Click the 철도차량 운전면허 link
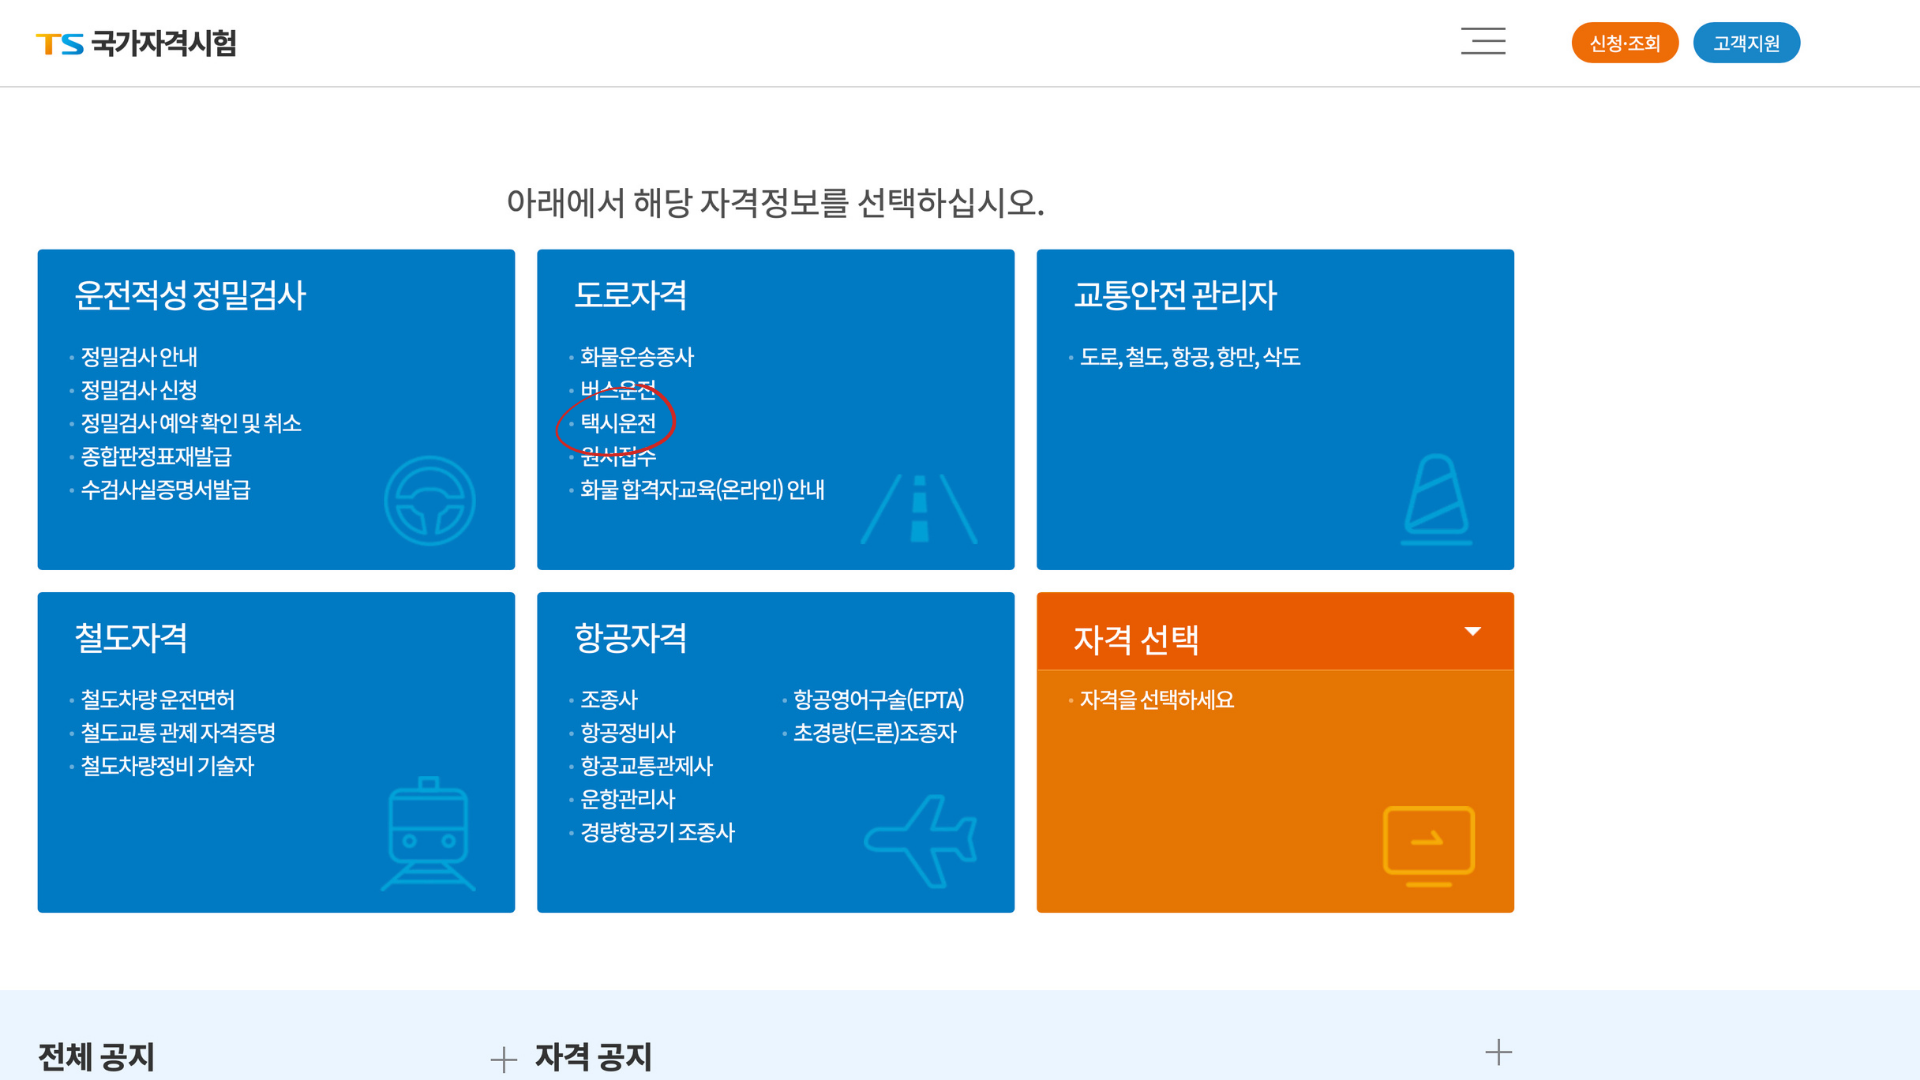Image resolution: width=1920 pixels, height=1080 pixels. (157, 699)
